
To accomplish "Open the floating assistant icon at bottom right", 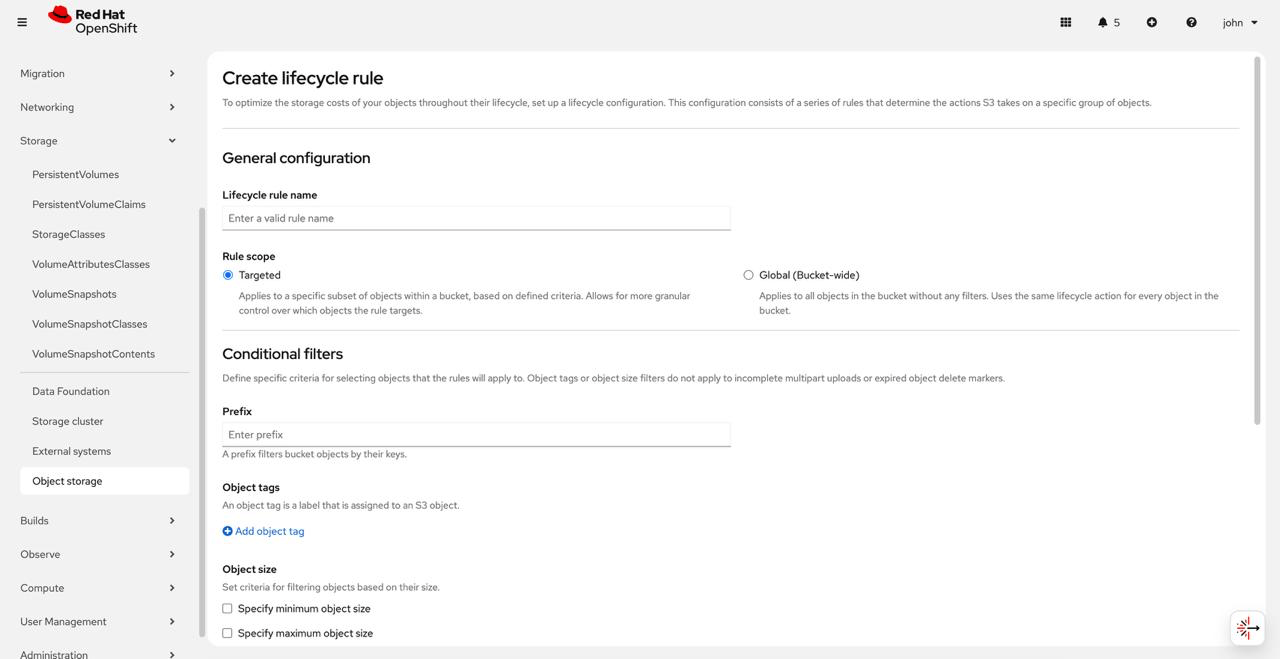I will click(1247, 628).
